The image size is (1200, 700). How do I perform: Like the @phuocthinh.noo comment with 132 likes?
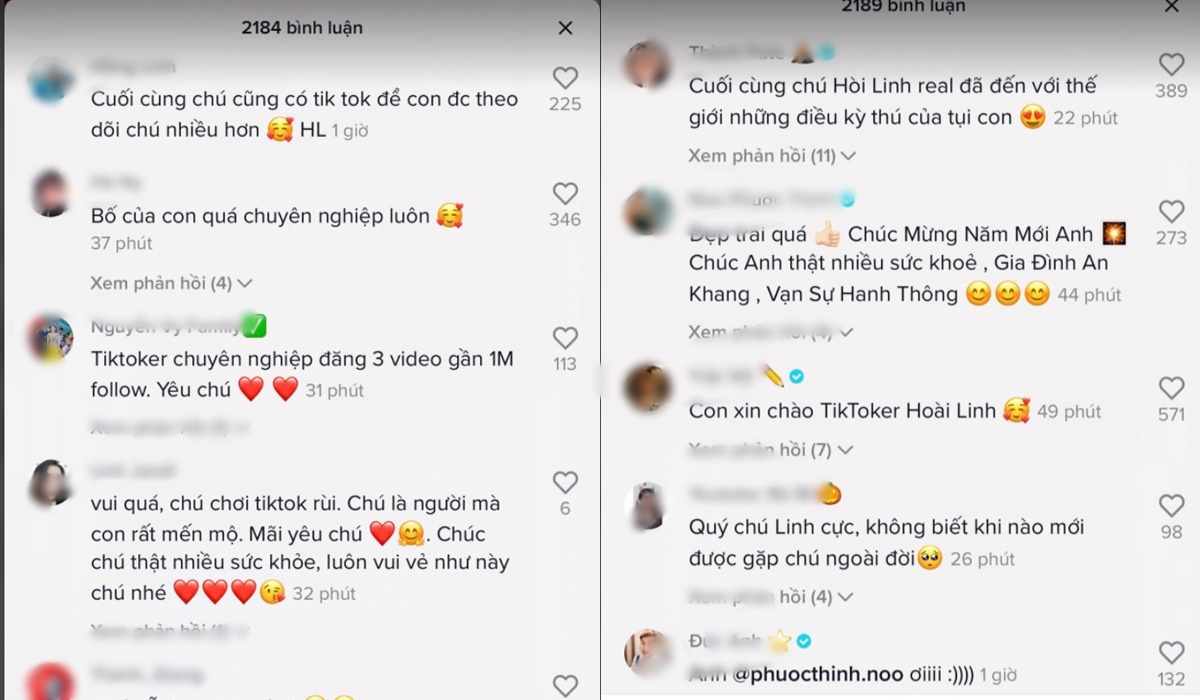click(1171, 653)
